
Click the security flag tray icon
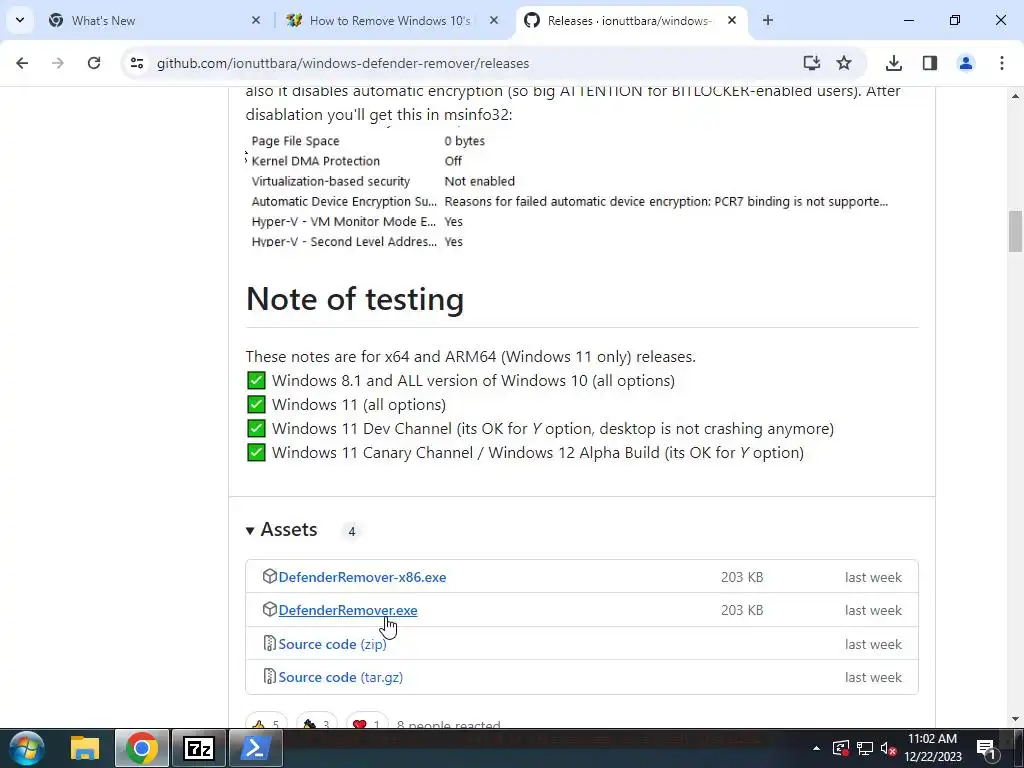pos(841,748)
